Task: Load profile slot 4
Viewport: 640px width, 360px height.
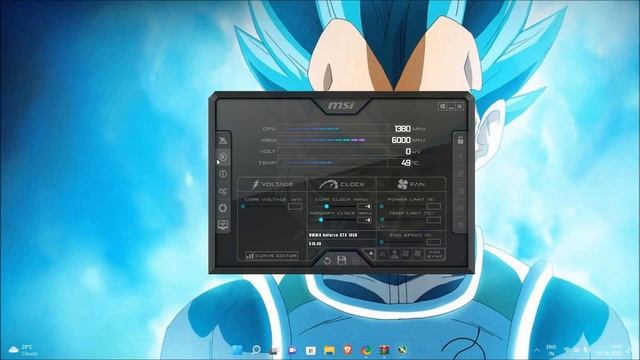Action: pos(460,208)
